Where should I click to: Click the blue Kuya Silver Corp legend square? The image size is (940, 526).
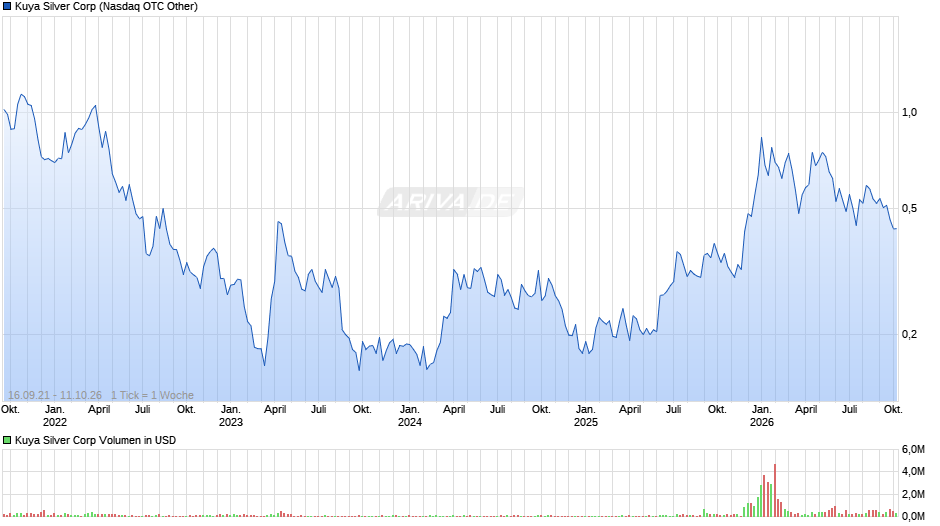[x=7, y=7]
